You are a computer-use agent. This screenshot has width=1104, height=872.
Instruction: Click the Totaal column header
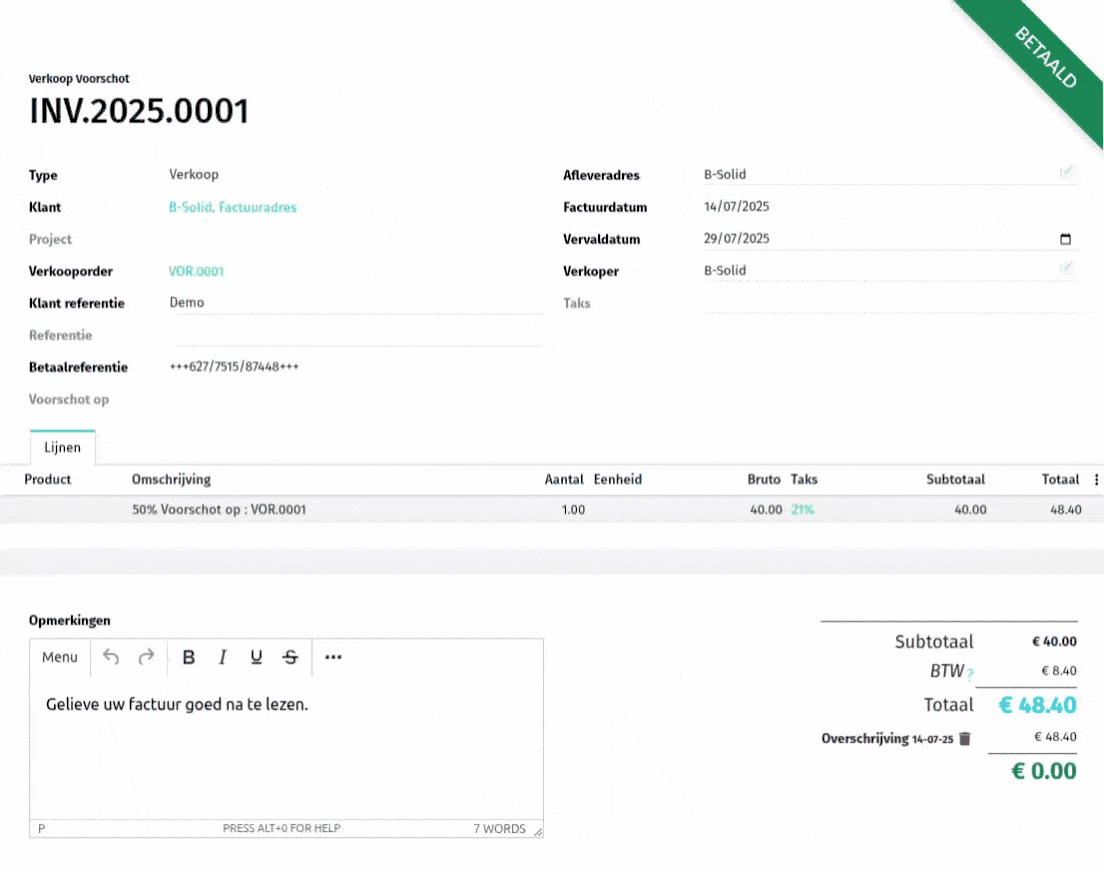coord(1060,480)
